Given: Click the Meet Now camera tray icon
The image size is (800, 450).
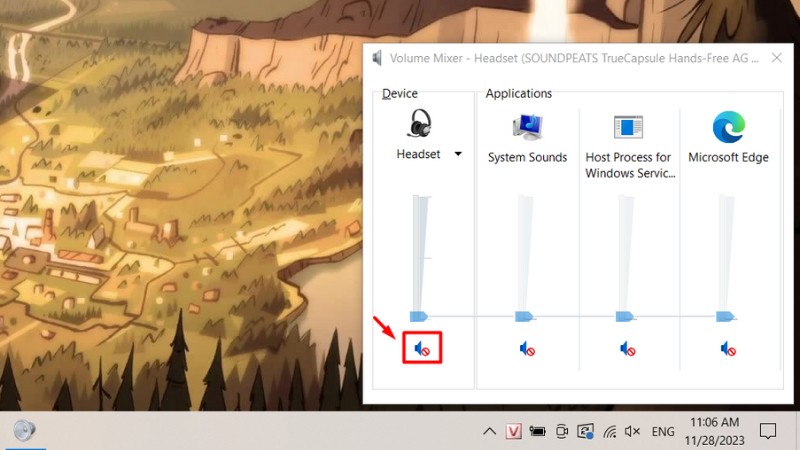Looking at the screenshot, I should 562,432.
